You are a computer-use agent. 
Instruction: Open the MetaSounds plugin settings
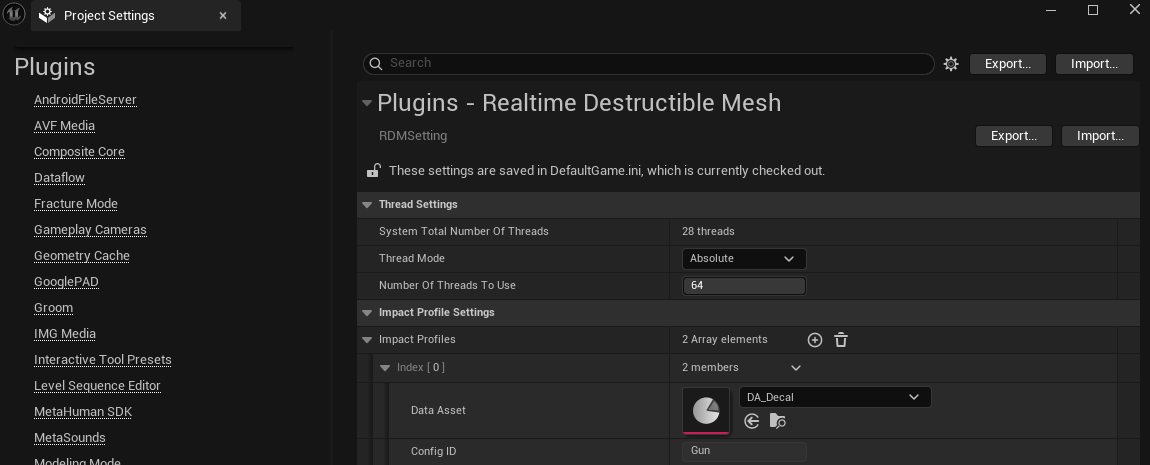(x=70, y=438)
